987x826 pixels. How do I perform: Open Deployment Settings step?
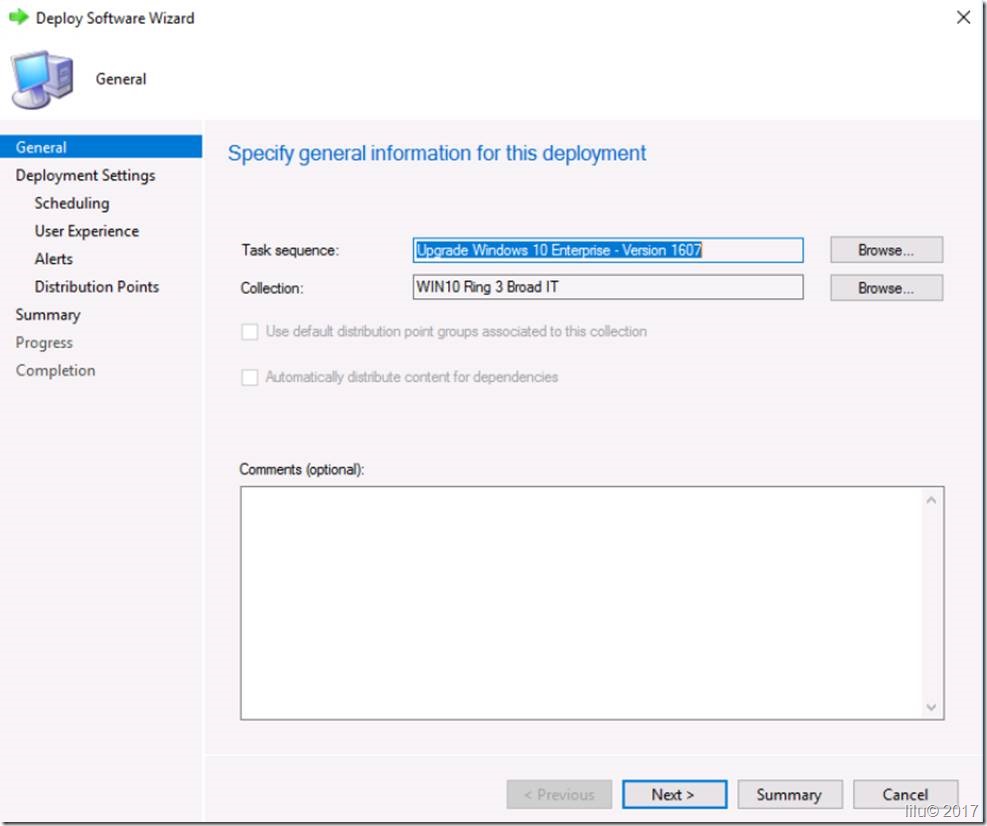[x=86, y=175]
